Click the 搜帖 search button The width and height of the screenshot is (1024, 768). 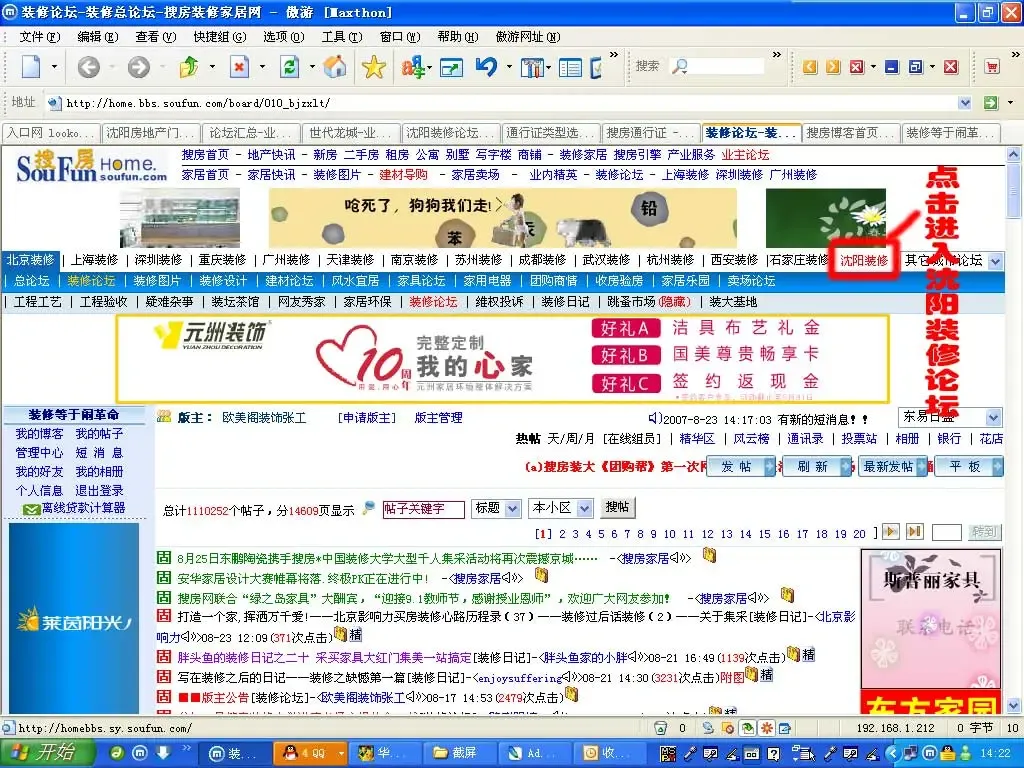617,507
